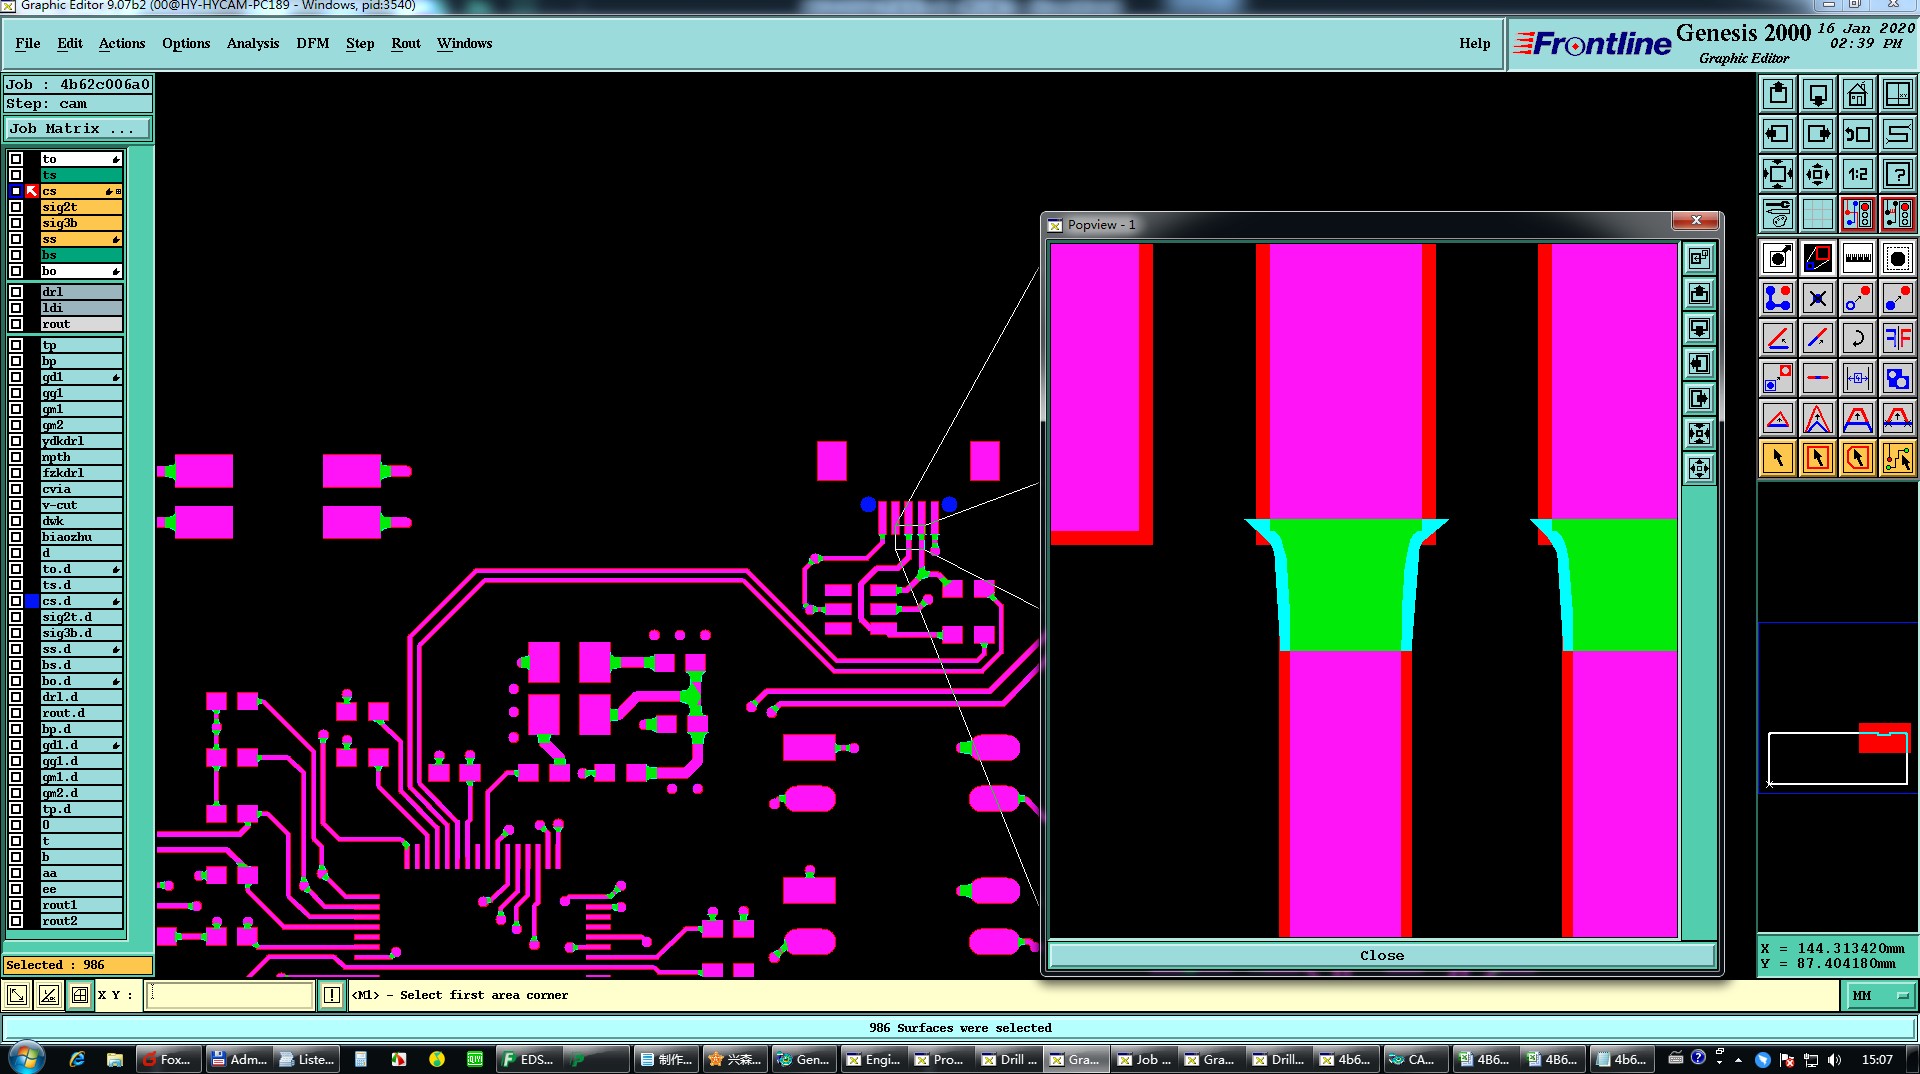The height and width of the screenshot is (1074, 1920).
Task: Toggle checkbox for layer v-cut
Action: pos(16,505)
